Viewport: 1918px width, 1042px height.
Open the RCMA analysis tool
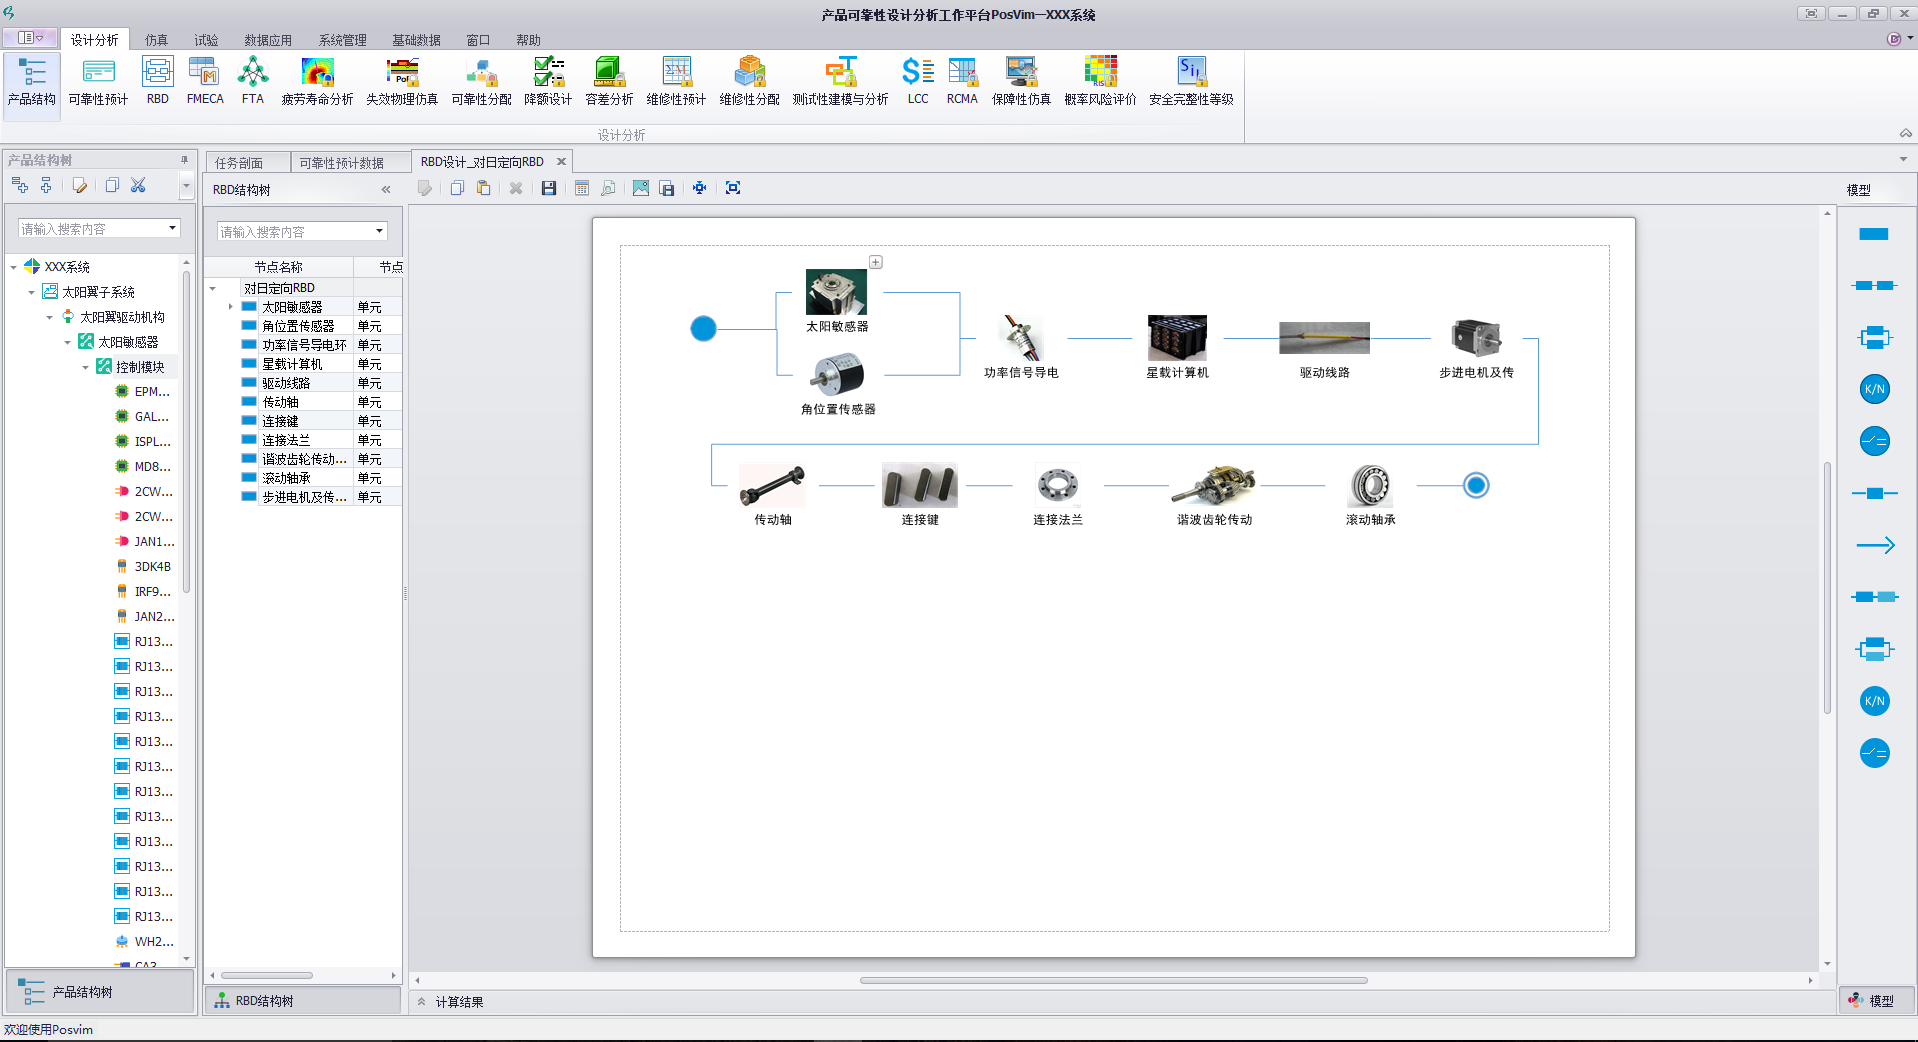coord(962,80)
